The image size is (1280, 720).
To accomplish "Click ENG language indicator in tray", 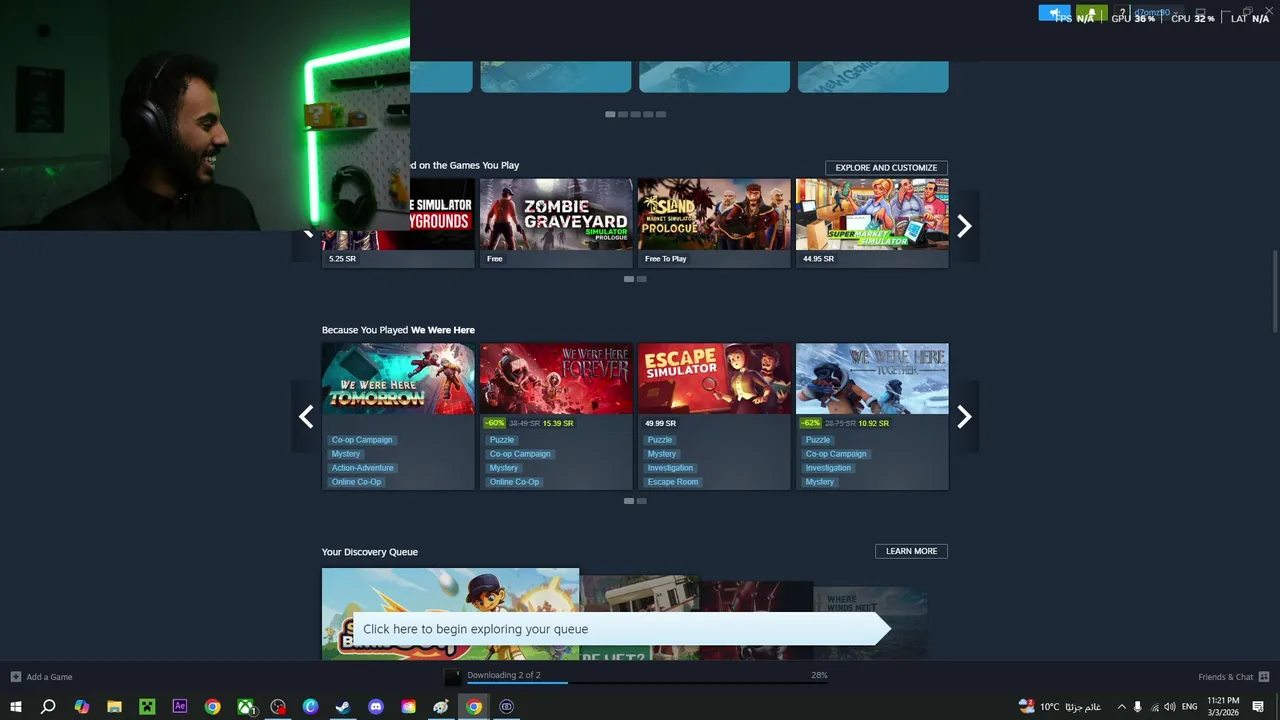I will point(1190,706).
